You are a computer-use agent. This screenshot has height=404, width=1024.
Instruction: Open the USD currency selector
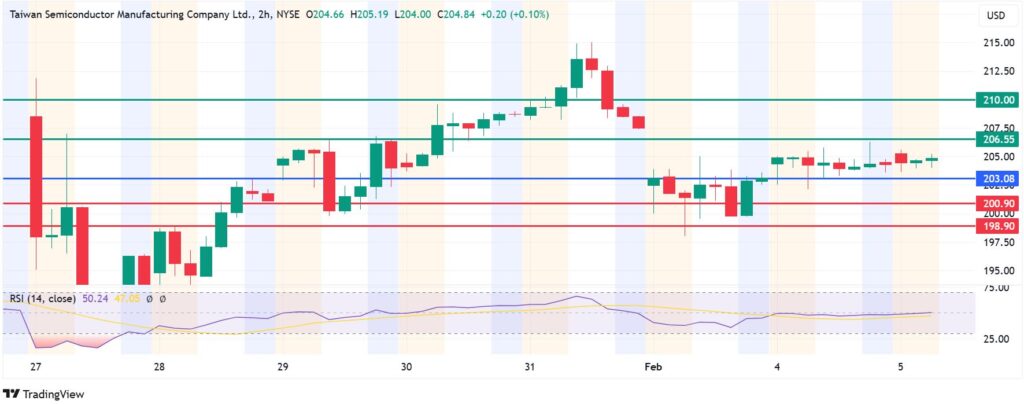(995, 16)
